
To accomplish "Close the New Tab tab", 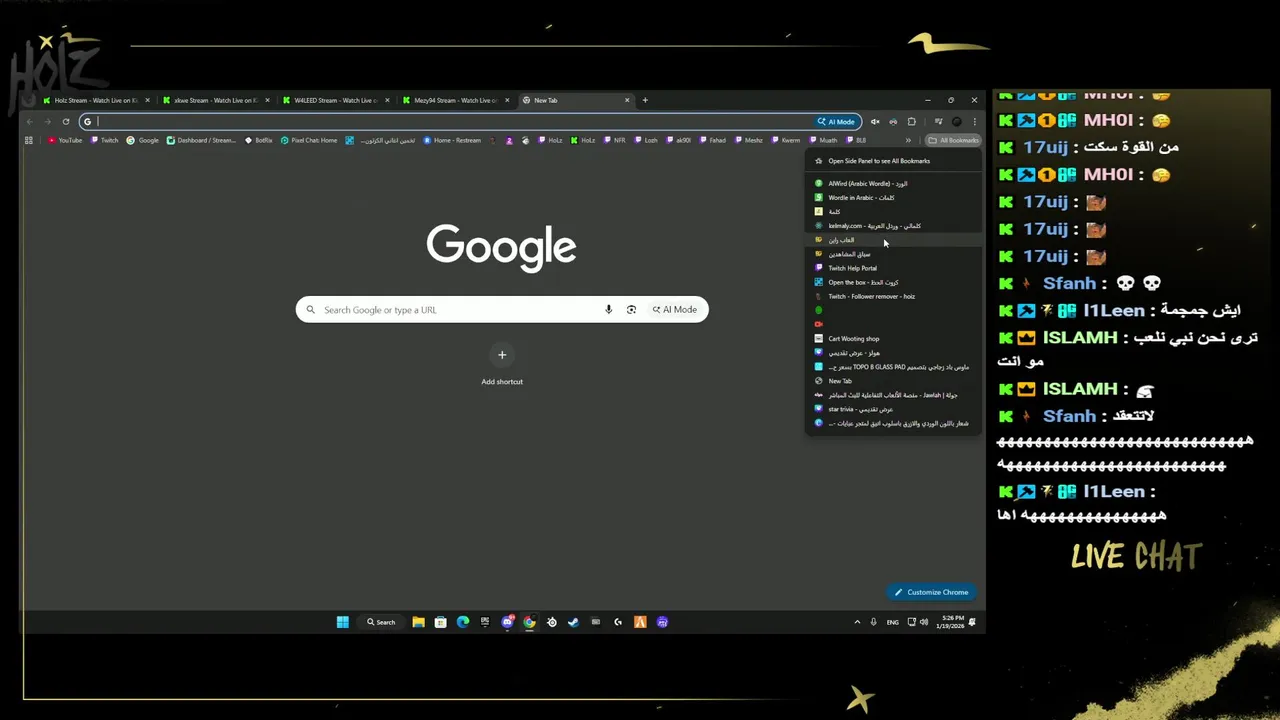I will point(627,100).
